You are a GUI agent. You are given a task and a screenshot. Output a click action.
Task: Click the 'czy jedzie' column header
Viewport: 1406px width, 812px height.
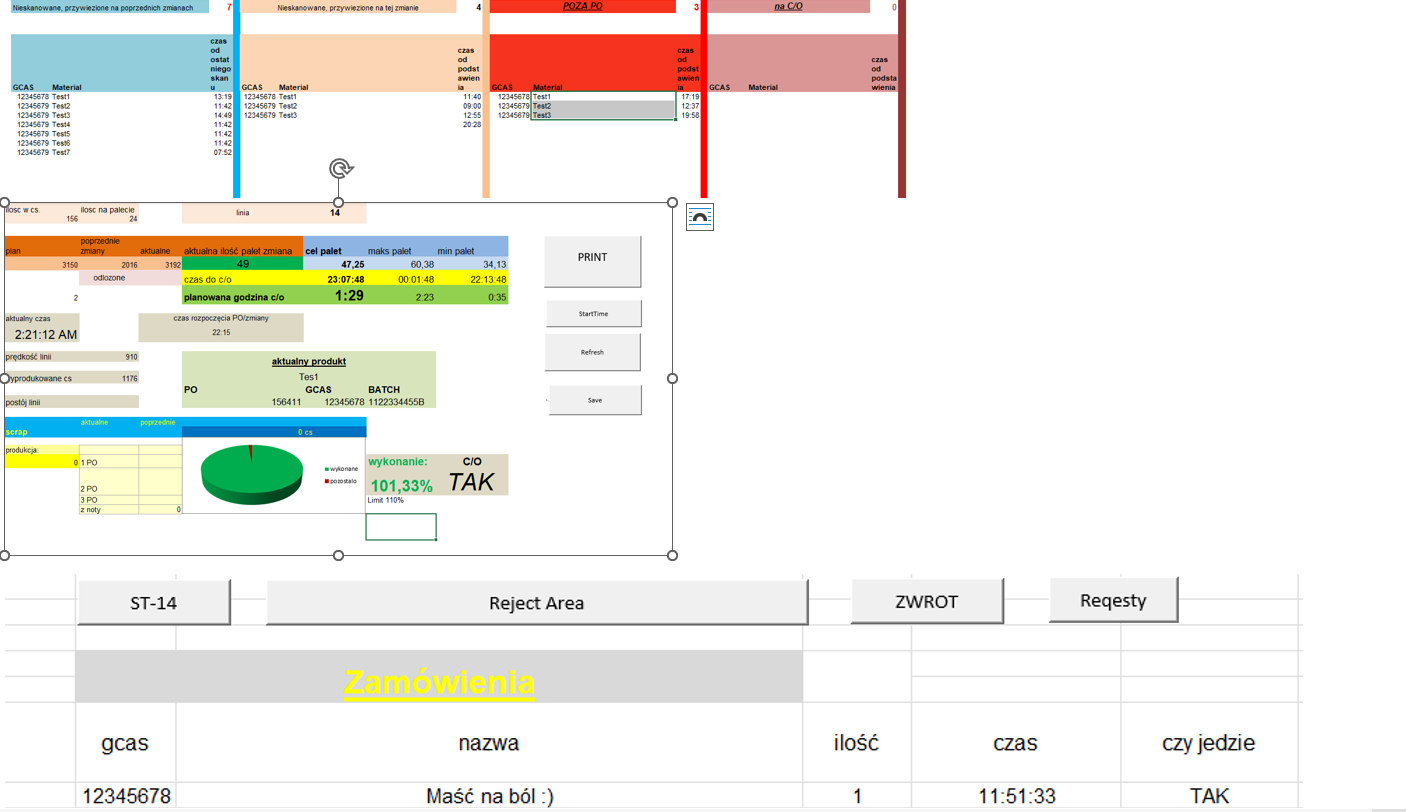coord(1209,742)
